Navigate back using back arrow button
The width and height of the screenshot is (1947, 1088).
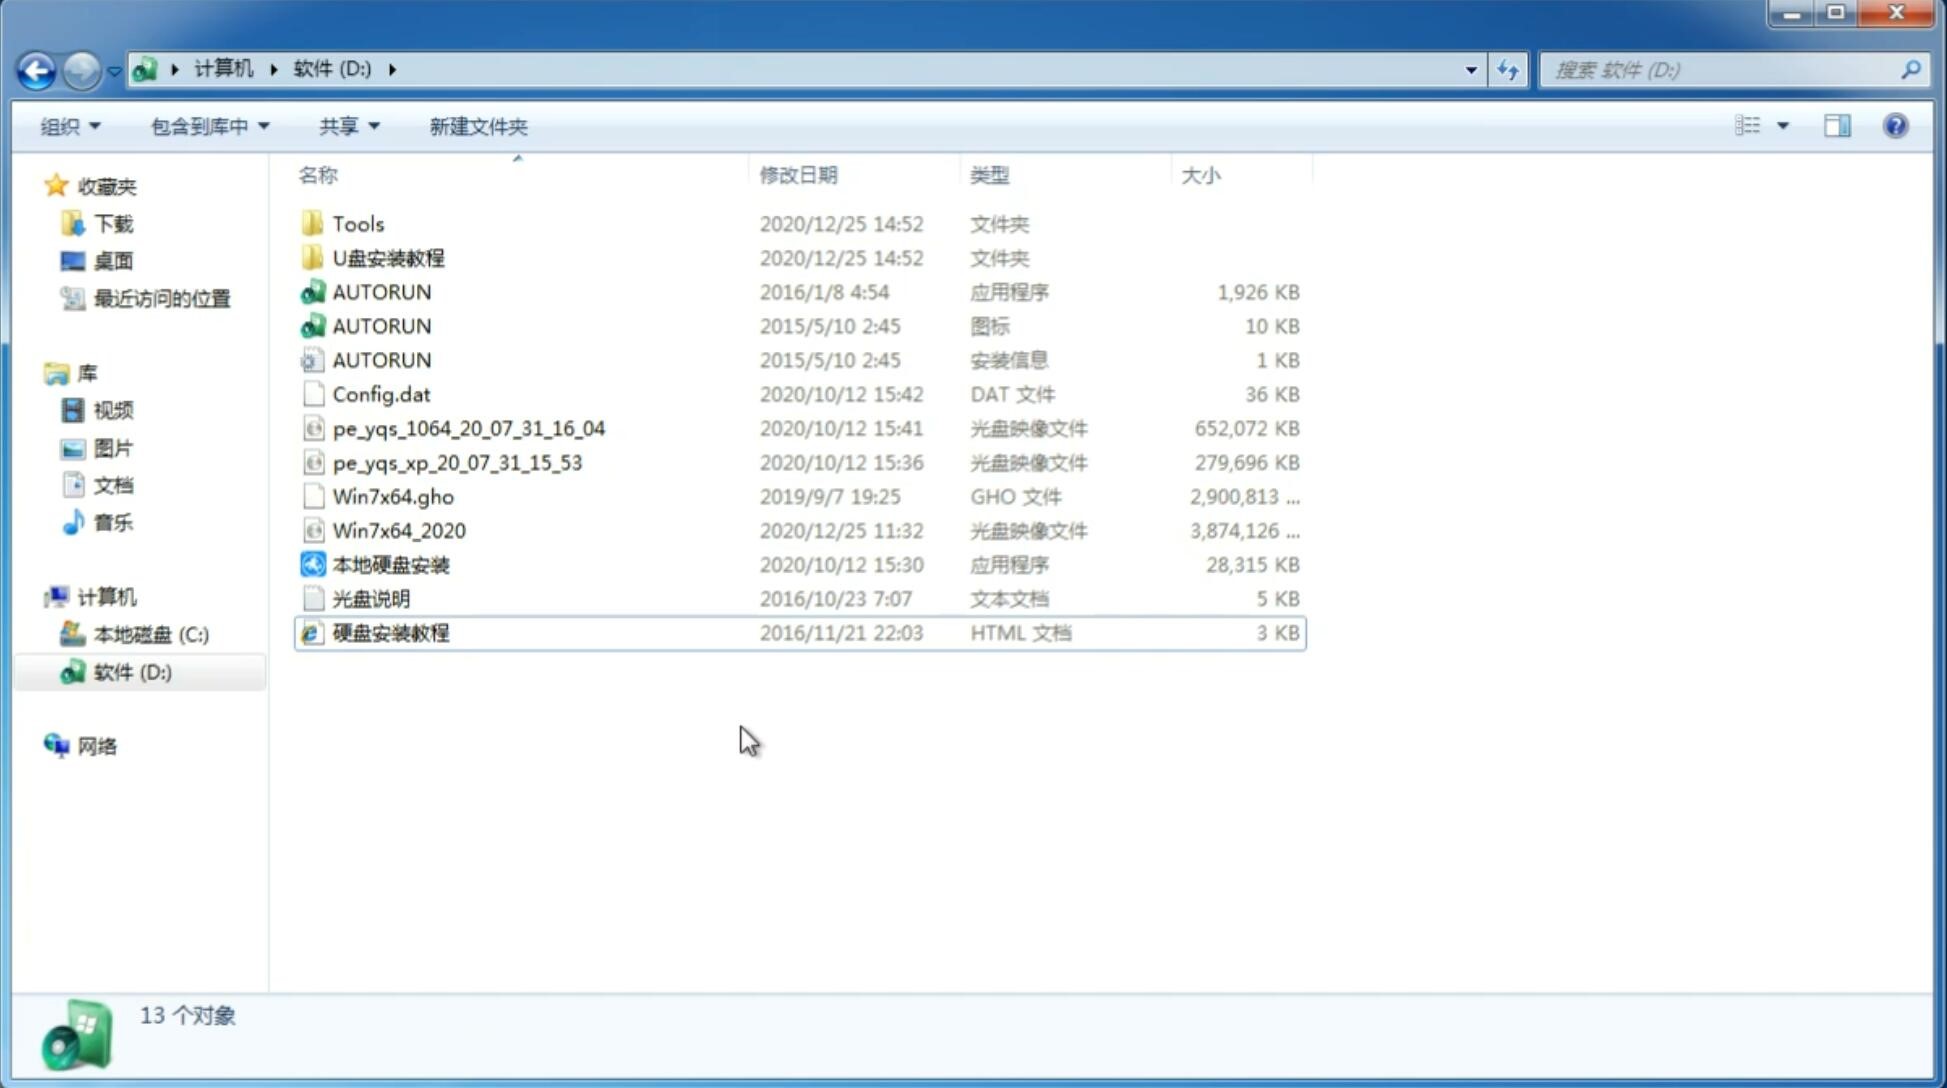(36, 68)
